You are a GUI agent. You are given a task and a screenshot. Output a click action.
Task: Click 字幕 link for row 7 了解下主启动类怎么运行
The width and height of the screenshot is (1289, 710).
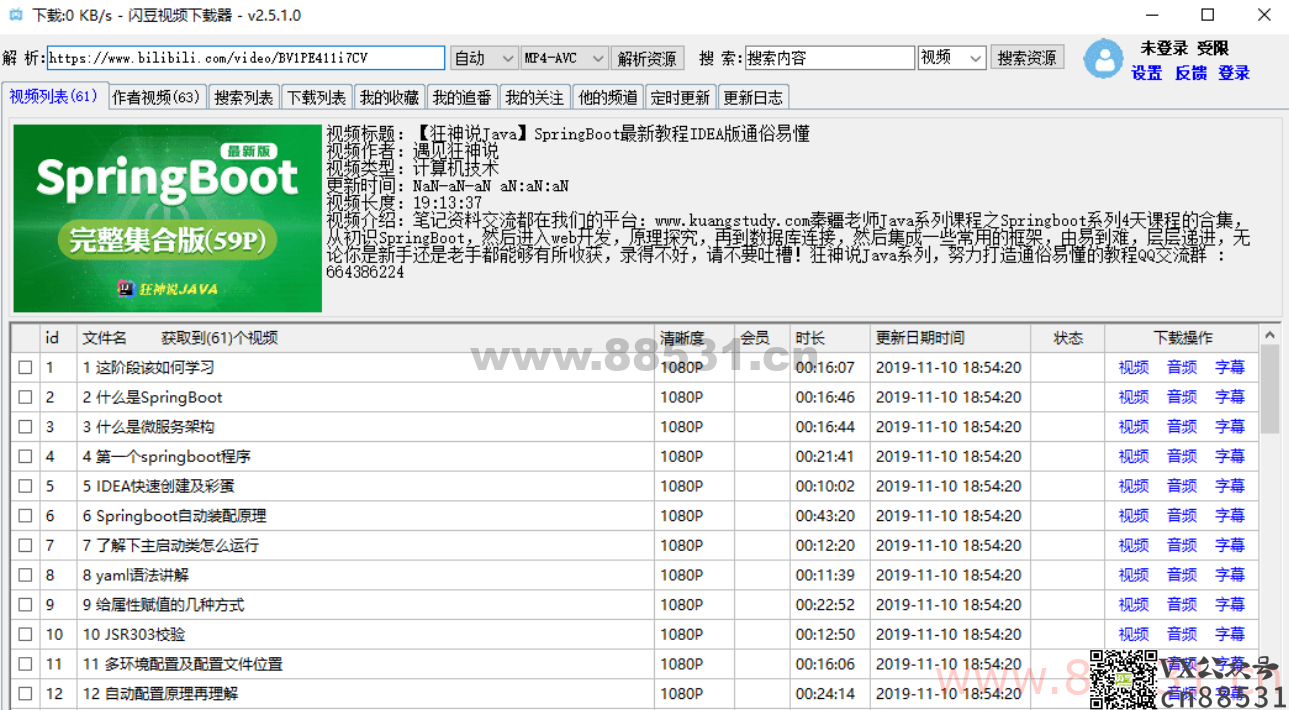tap(1230, 546)
